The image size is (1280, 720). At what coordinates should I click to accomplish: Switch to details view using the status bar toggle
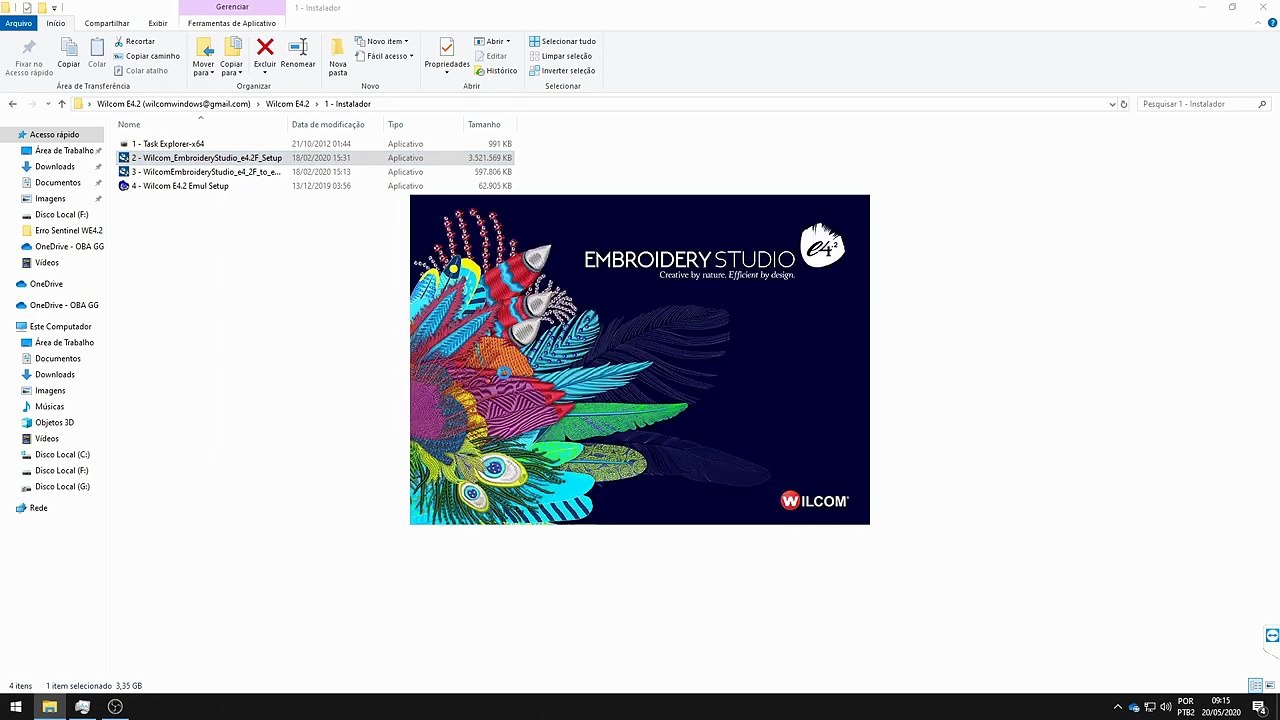click(x=1255, y=686)
